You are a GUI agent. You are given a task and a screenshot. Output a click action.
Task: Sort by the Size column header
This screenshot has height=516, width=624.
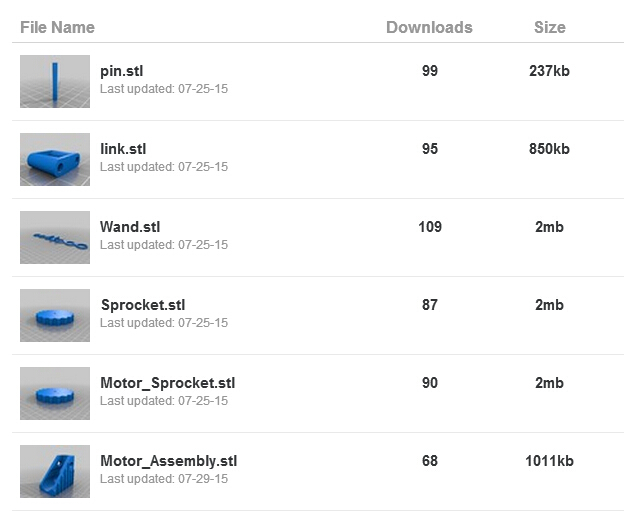pyautogui.click(x=550, y=27)
